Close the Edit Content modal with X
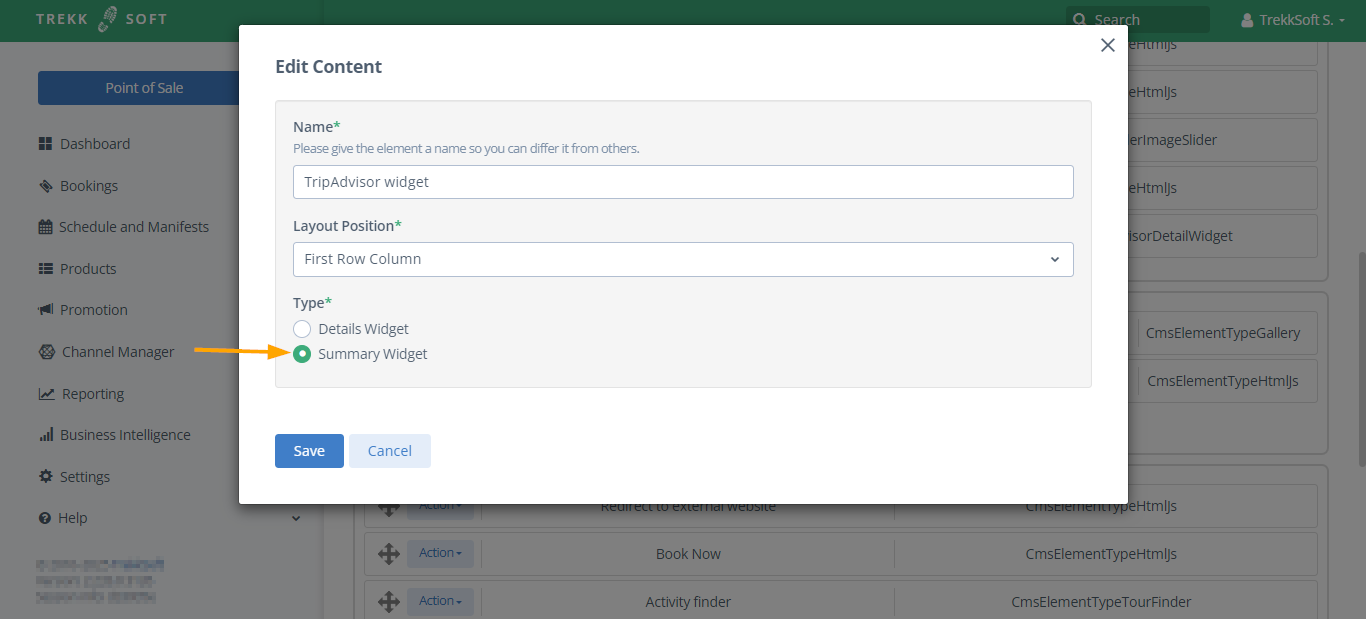 [x=1107, y=45]
